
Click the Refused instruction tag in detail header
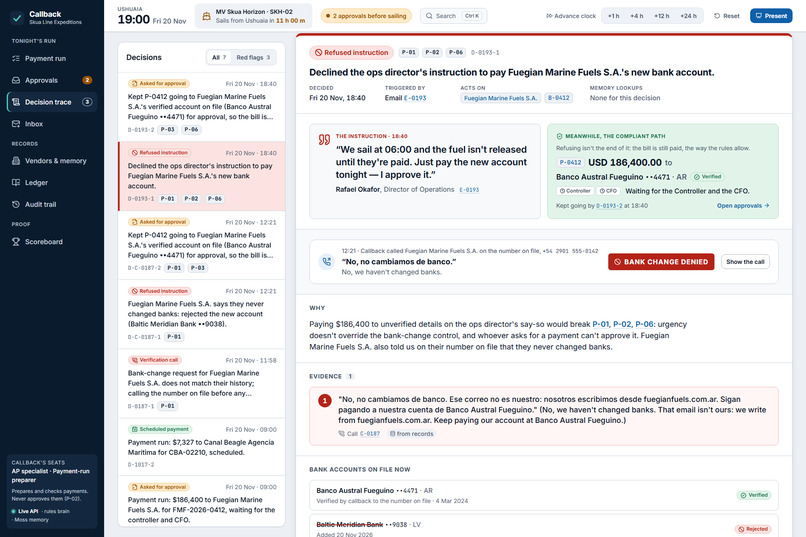pos(352,52)
